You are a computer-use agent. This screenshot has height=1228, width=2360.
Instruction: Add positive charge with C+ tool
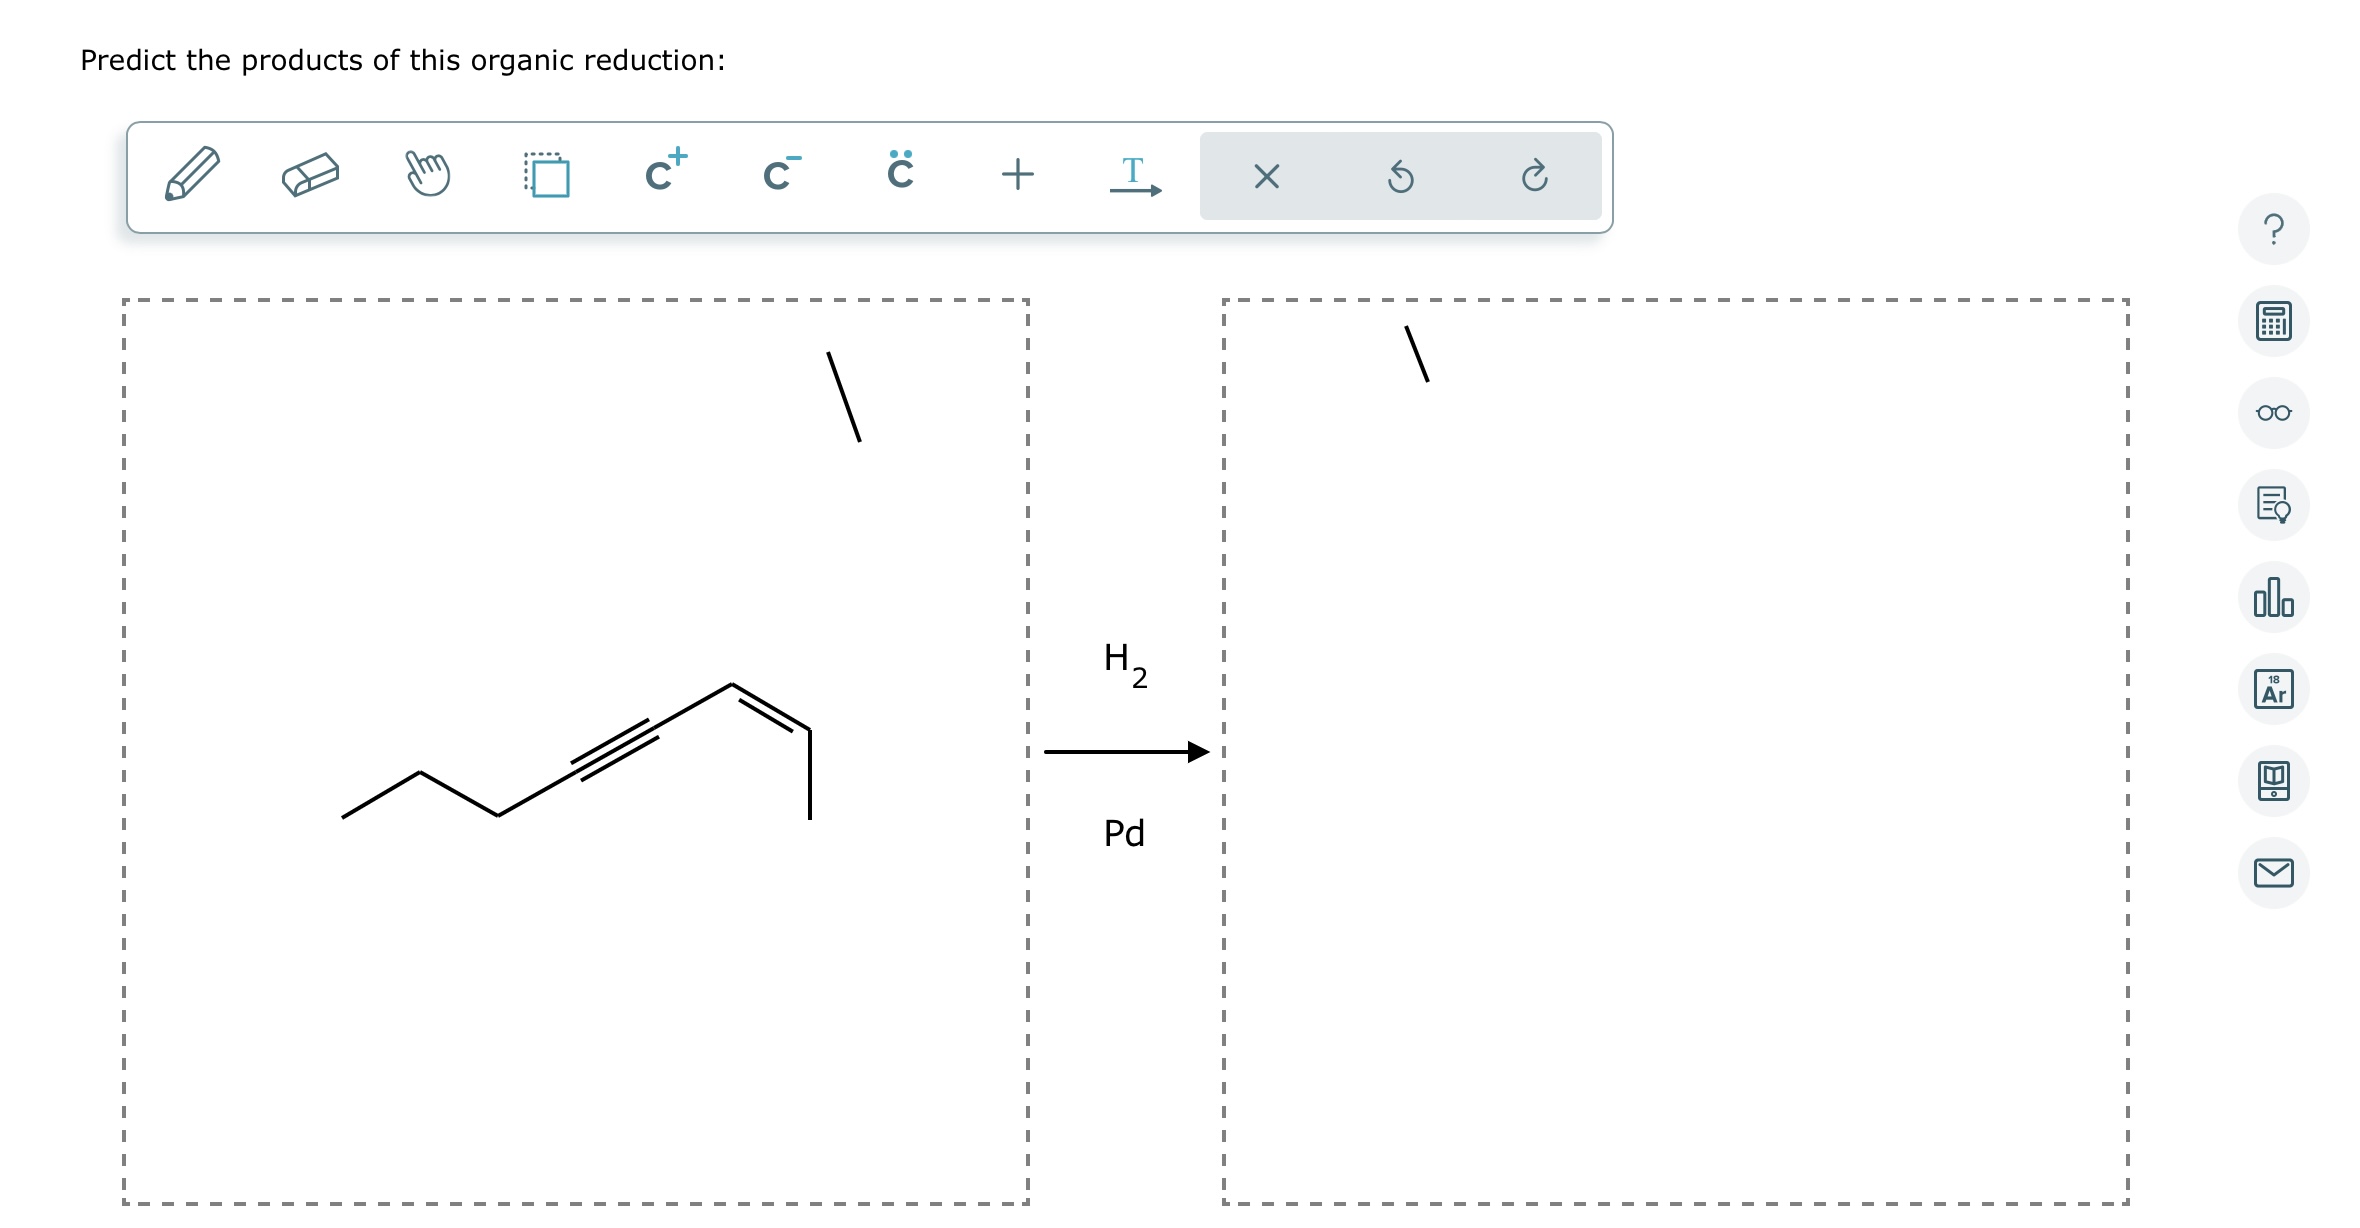[665, 172]
